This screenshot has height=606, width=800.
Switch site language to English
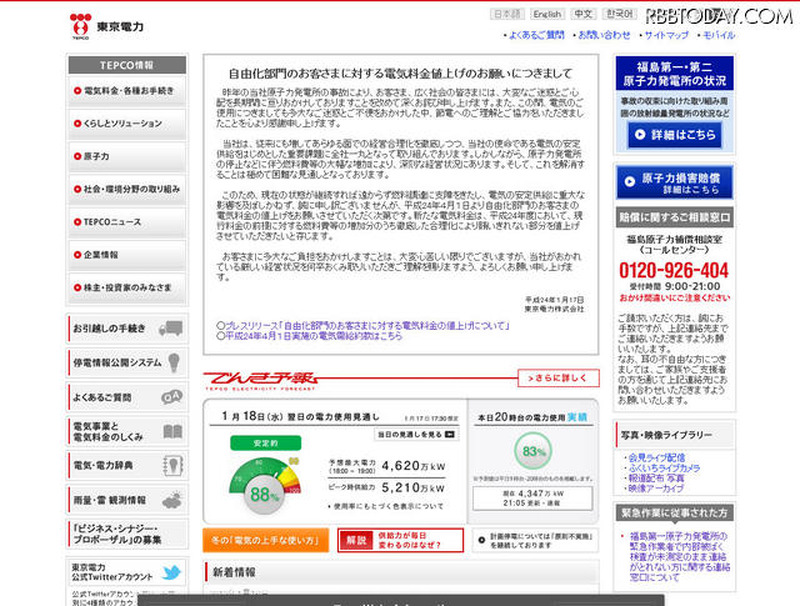click(547, 14)
